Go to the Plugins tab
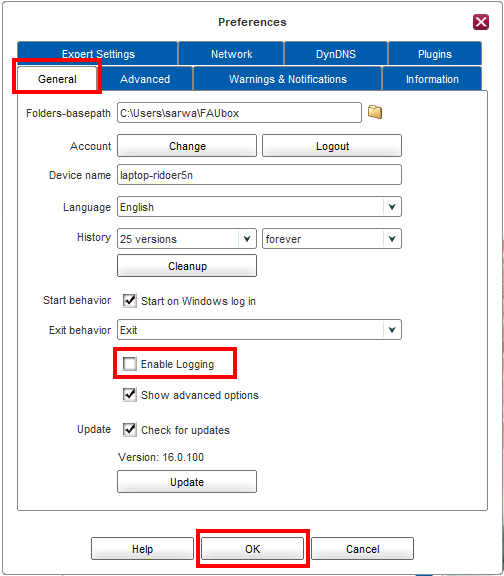The height and width of the screenshot is (576, 504). coord(435,54)
